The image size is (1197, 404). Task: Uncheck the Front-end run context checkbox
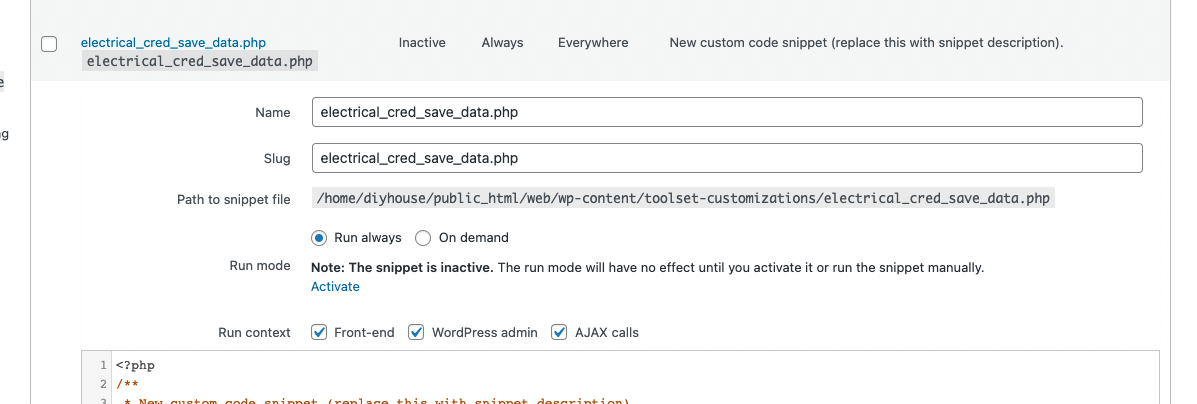tap(319, 332)
